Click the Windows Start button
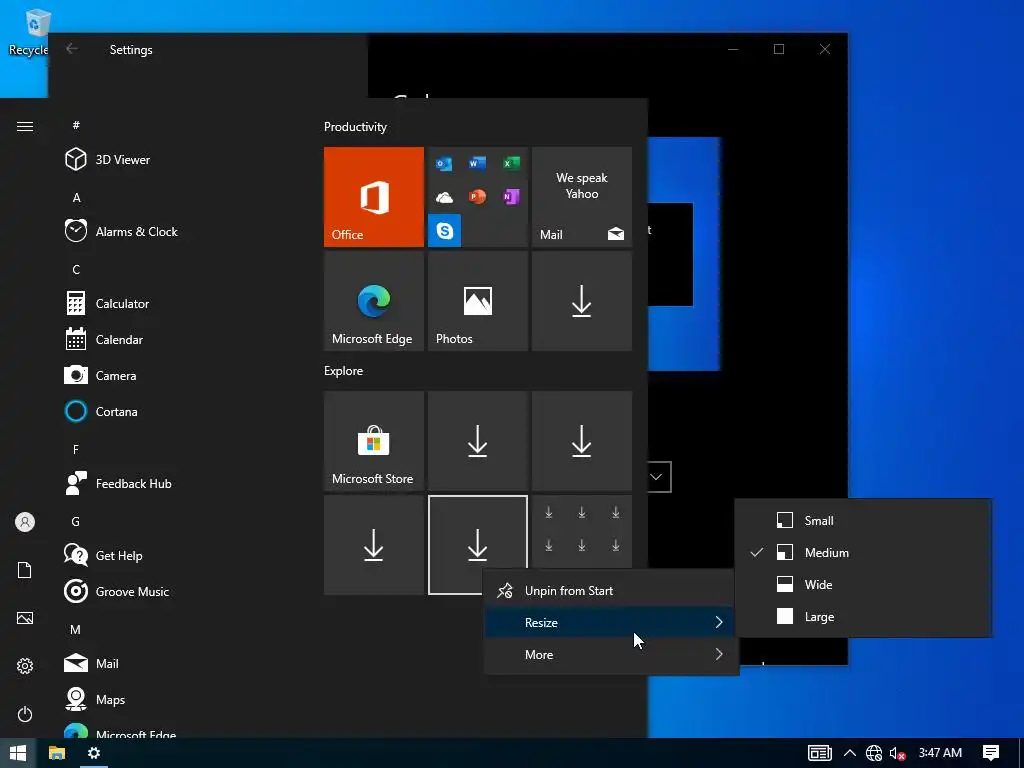Viewport: 1024px width, 768px height. point(18,753)
